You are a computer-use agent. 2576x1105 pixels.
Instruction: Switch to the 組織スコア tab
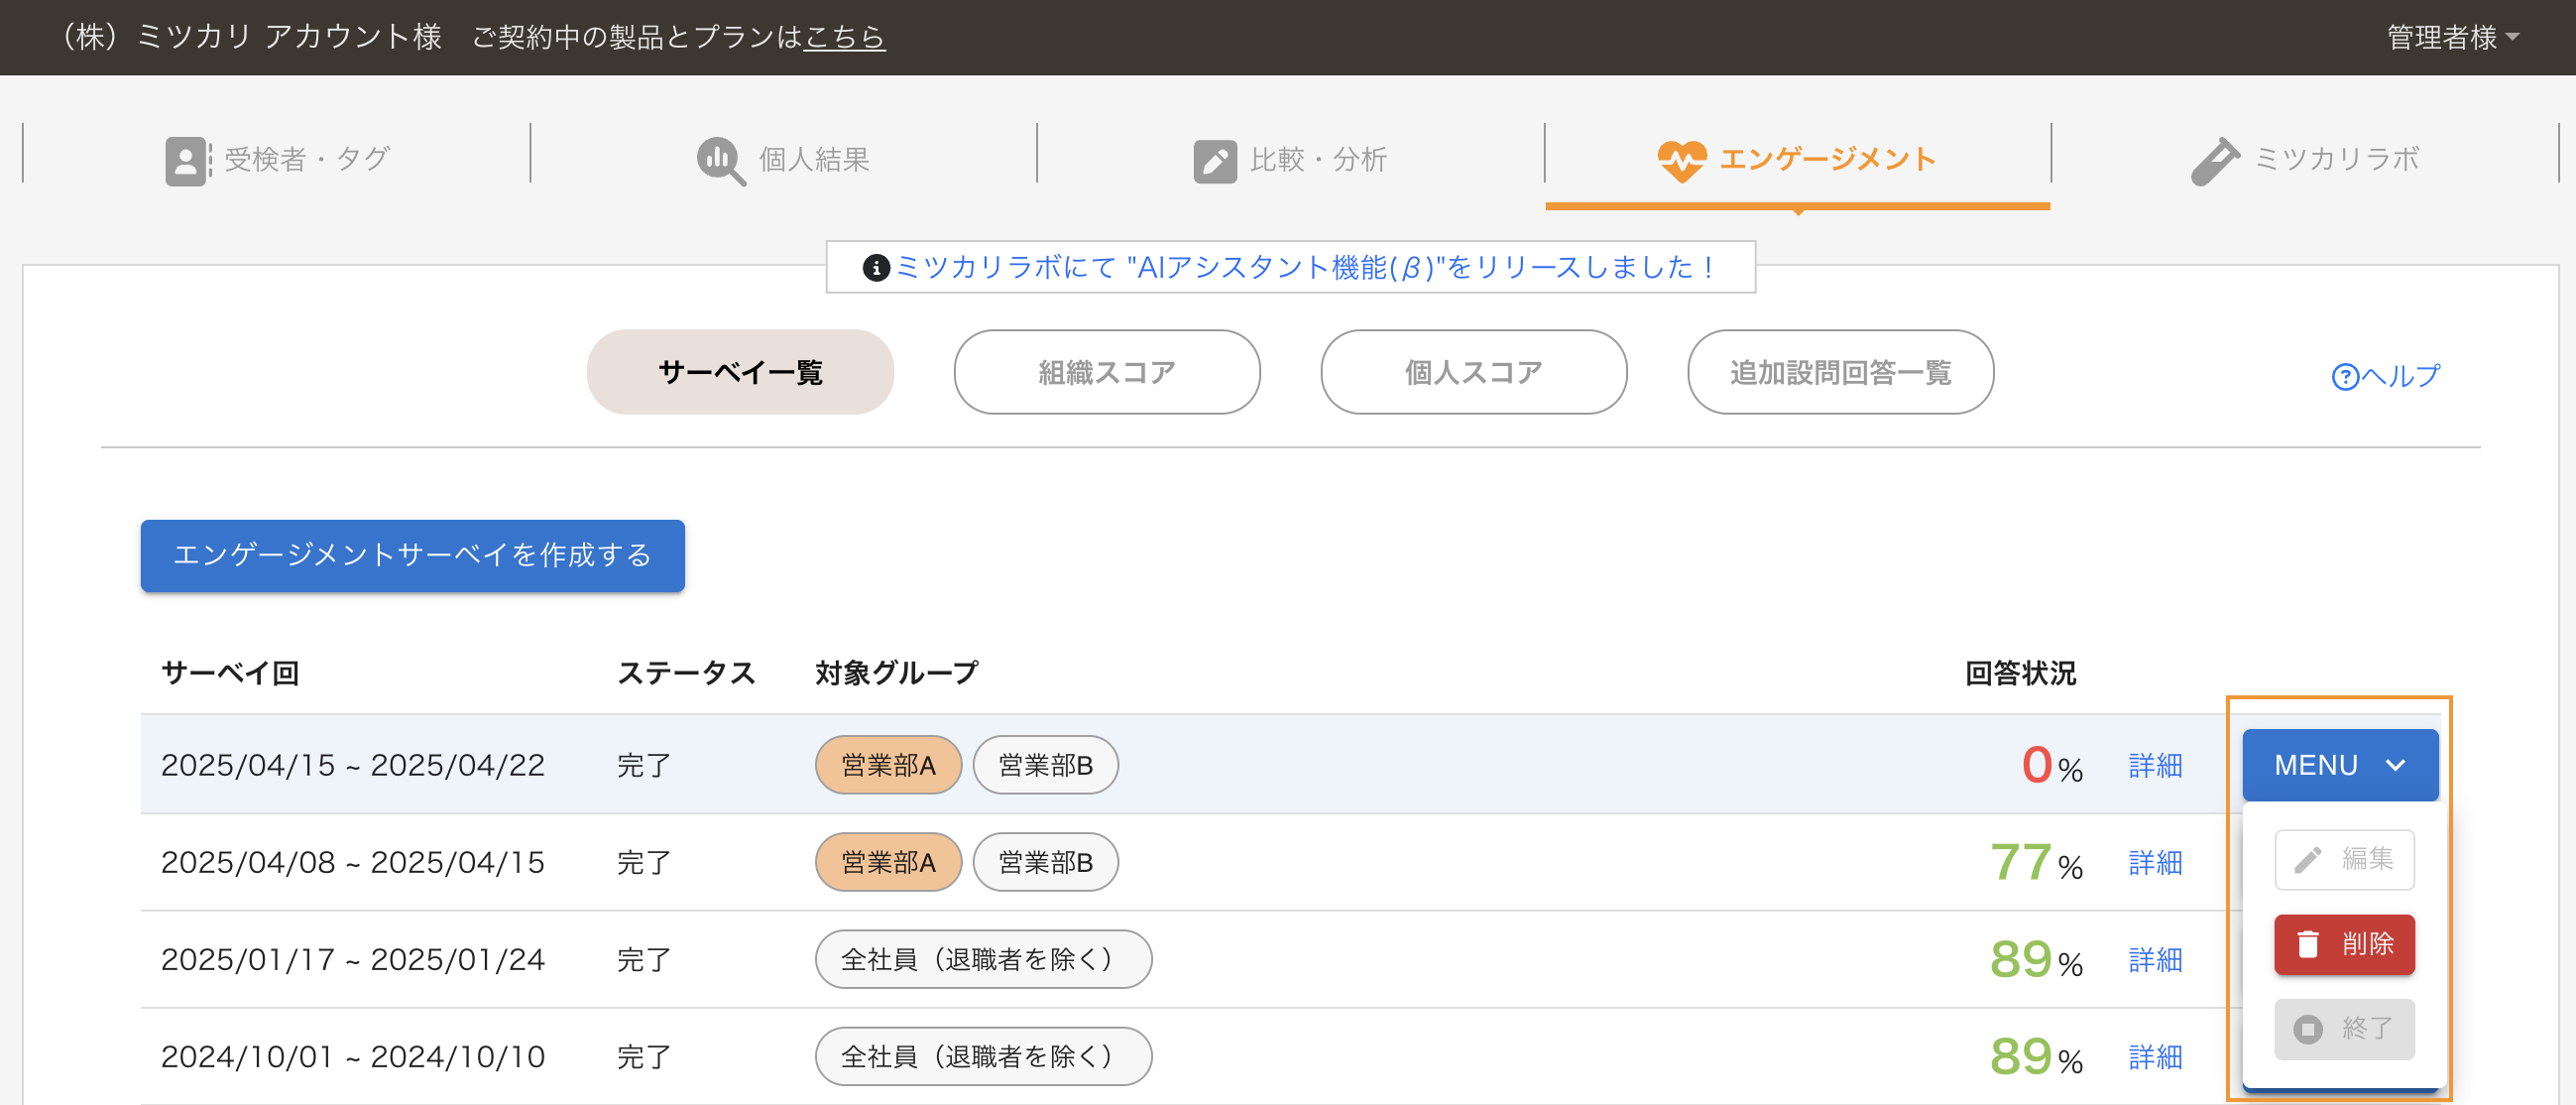coord(1106,372)
